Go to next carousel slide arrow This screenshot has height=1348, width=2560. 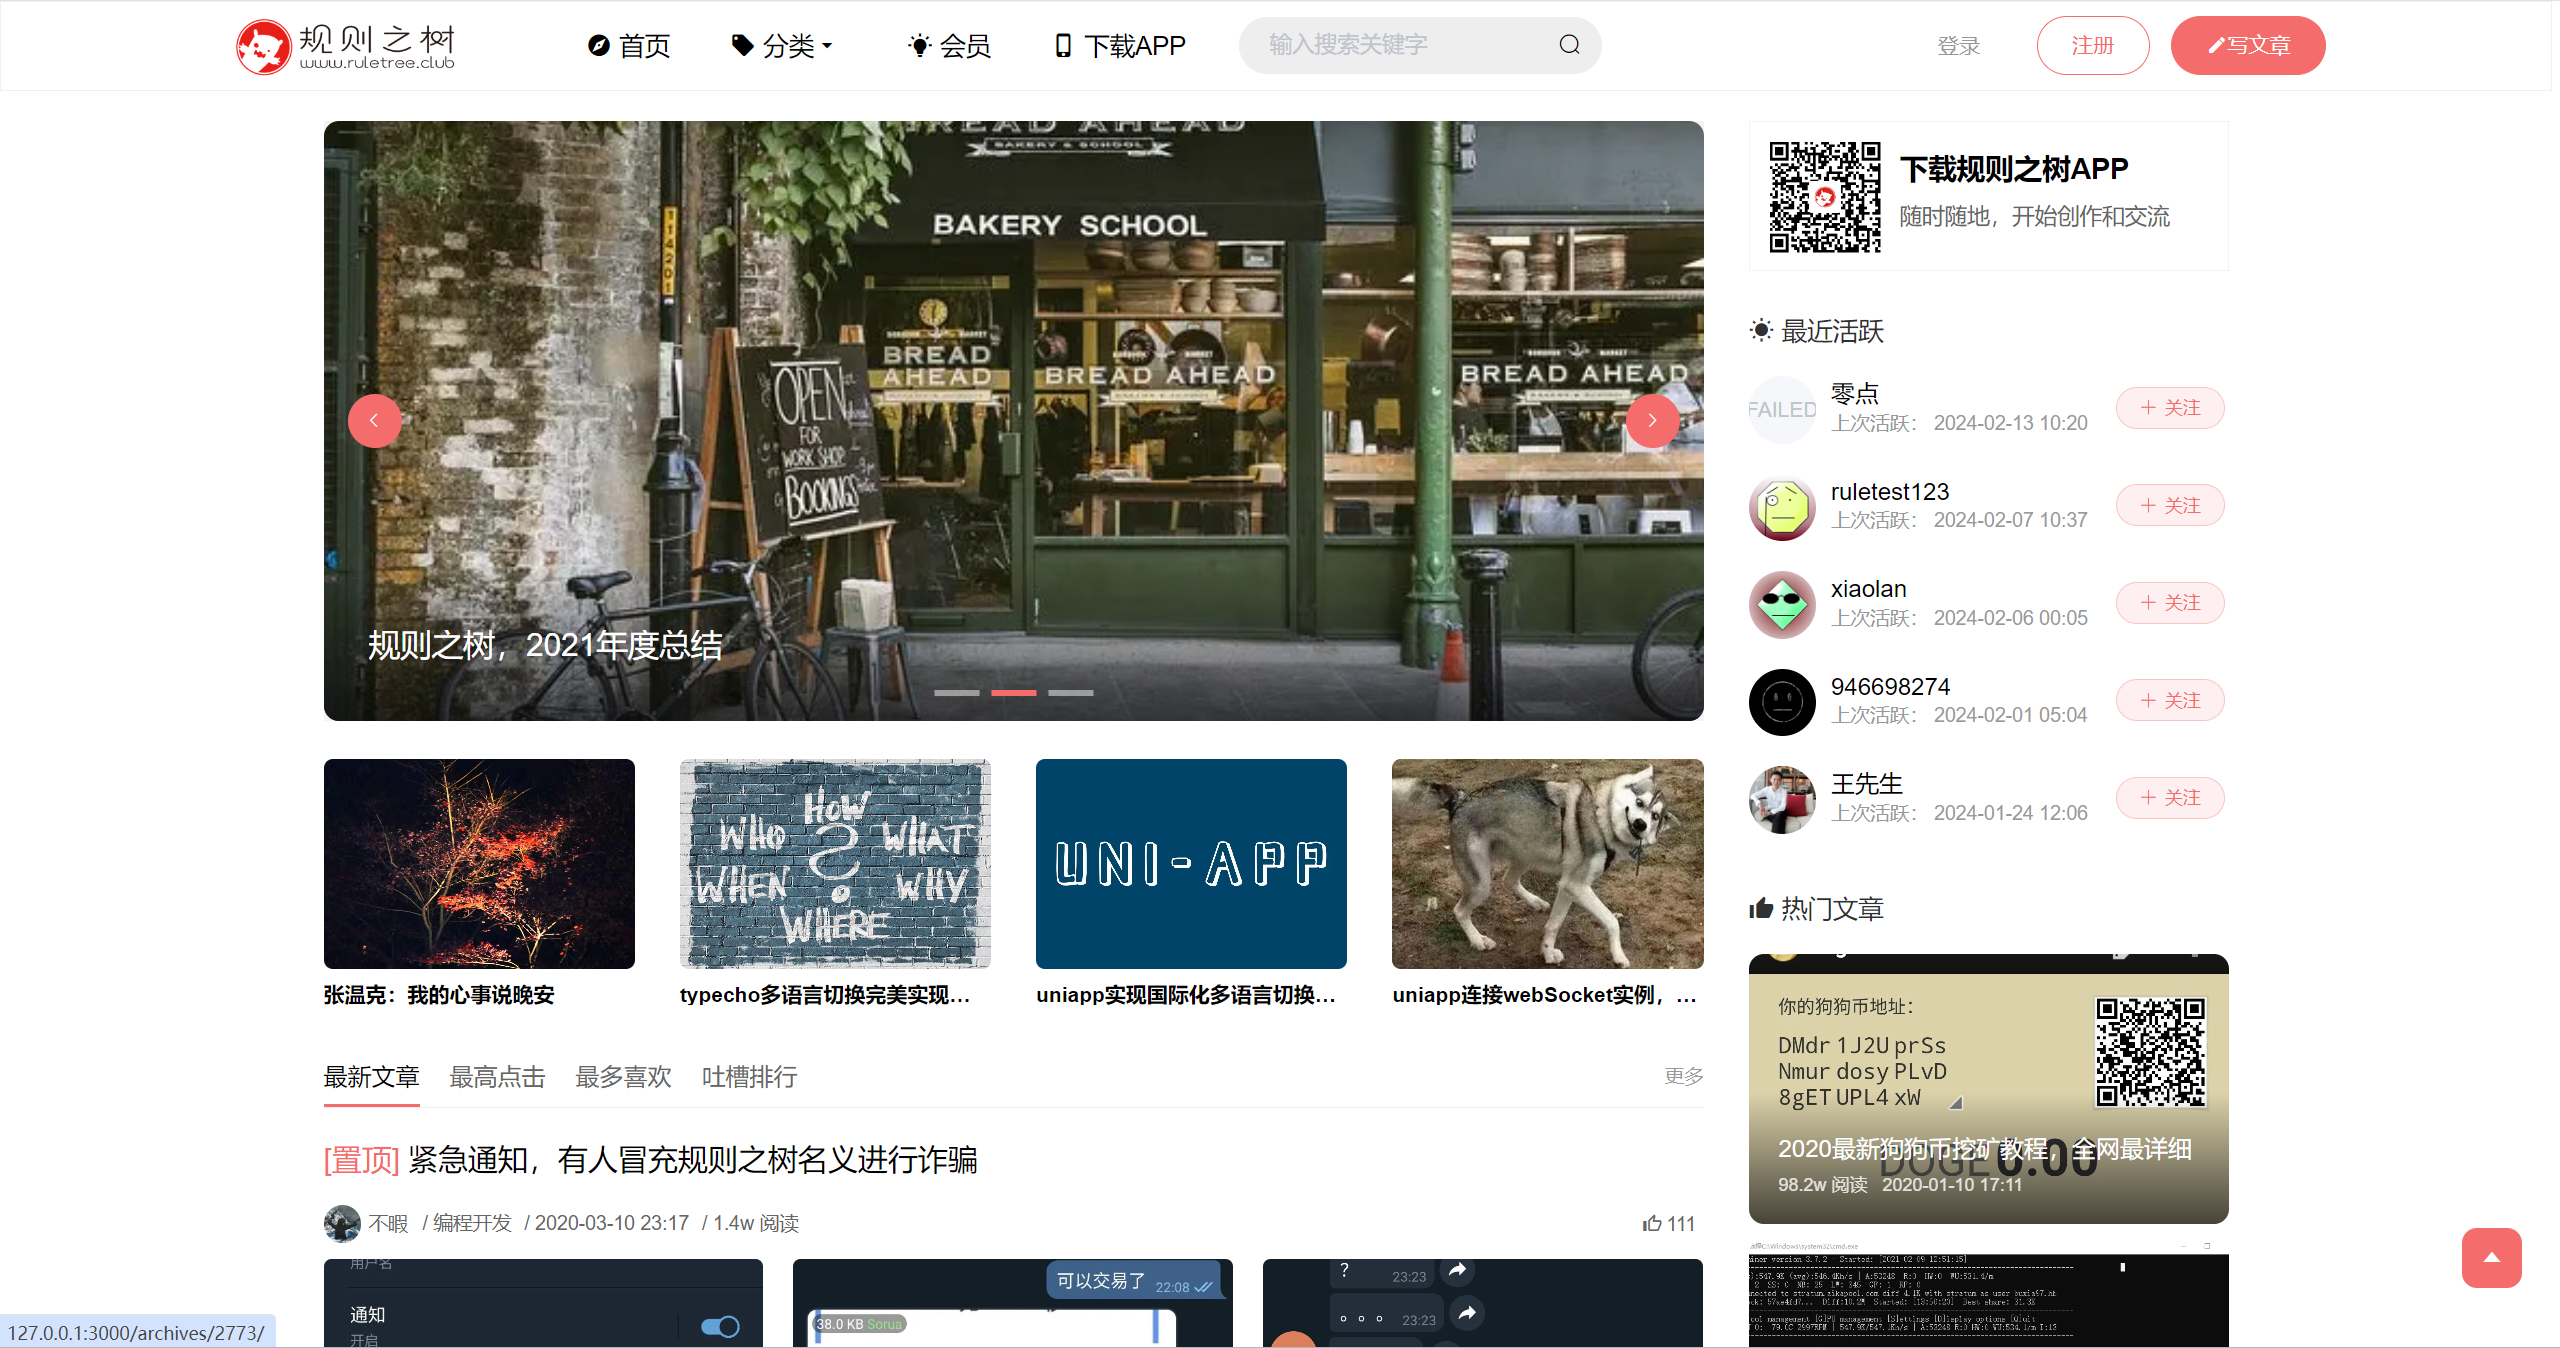point(1652,421)
